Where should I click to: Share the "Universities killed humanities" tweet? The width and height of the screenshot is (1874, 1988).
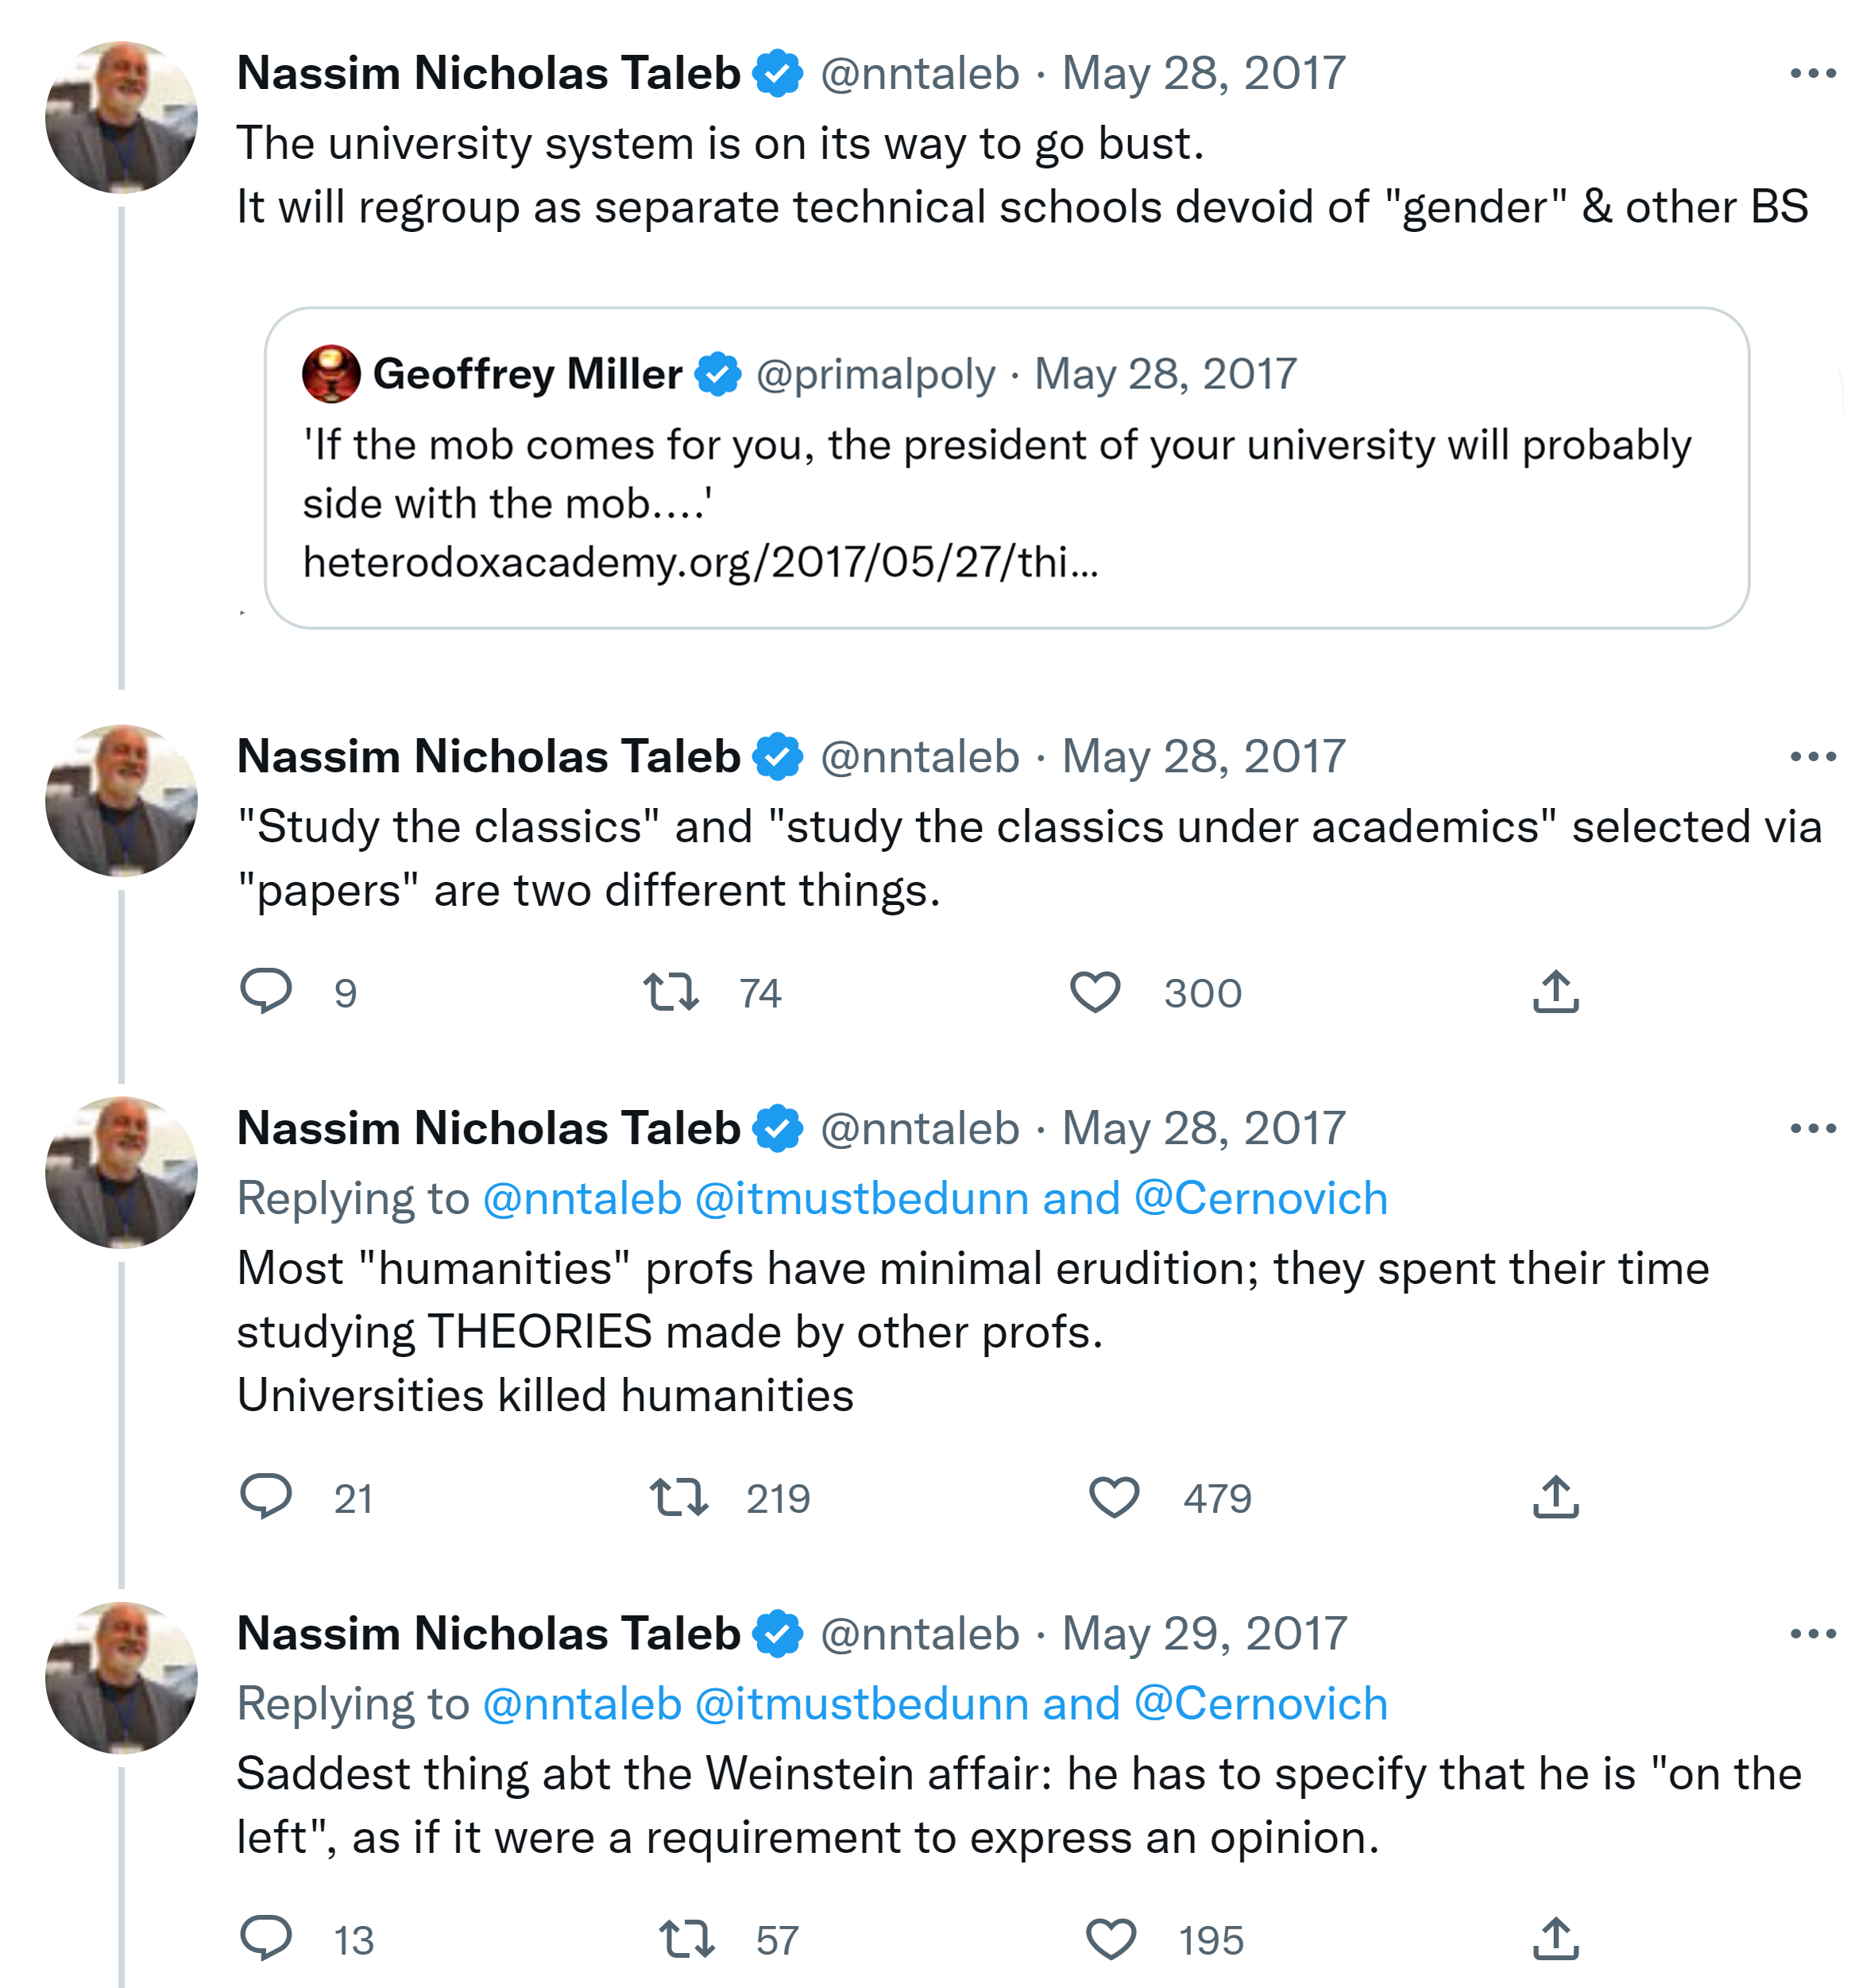(1555, 1497)
